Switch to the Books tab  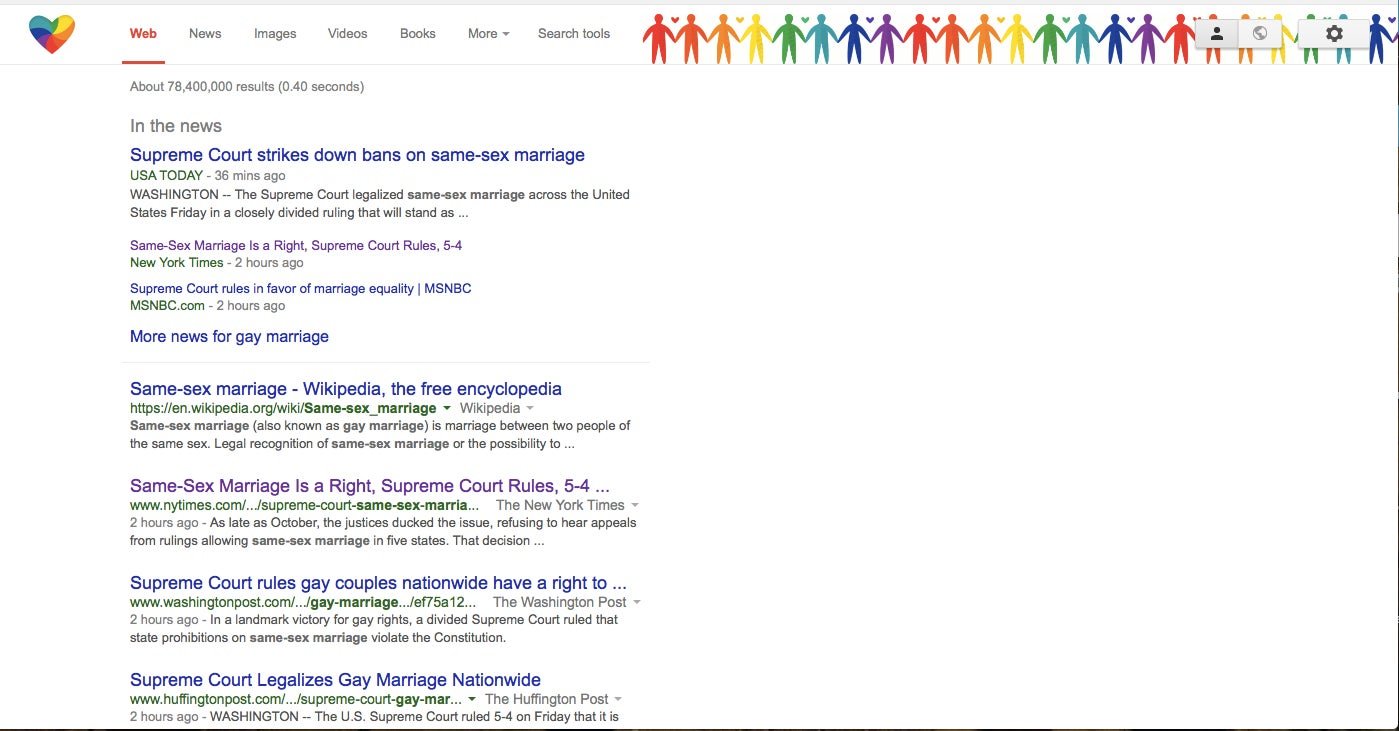point(417,33)
